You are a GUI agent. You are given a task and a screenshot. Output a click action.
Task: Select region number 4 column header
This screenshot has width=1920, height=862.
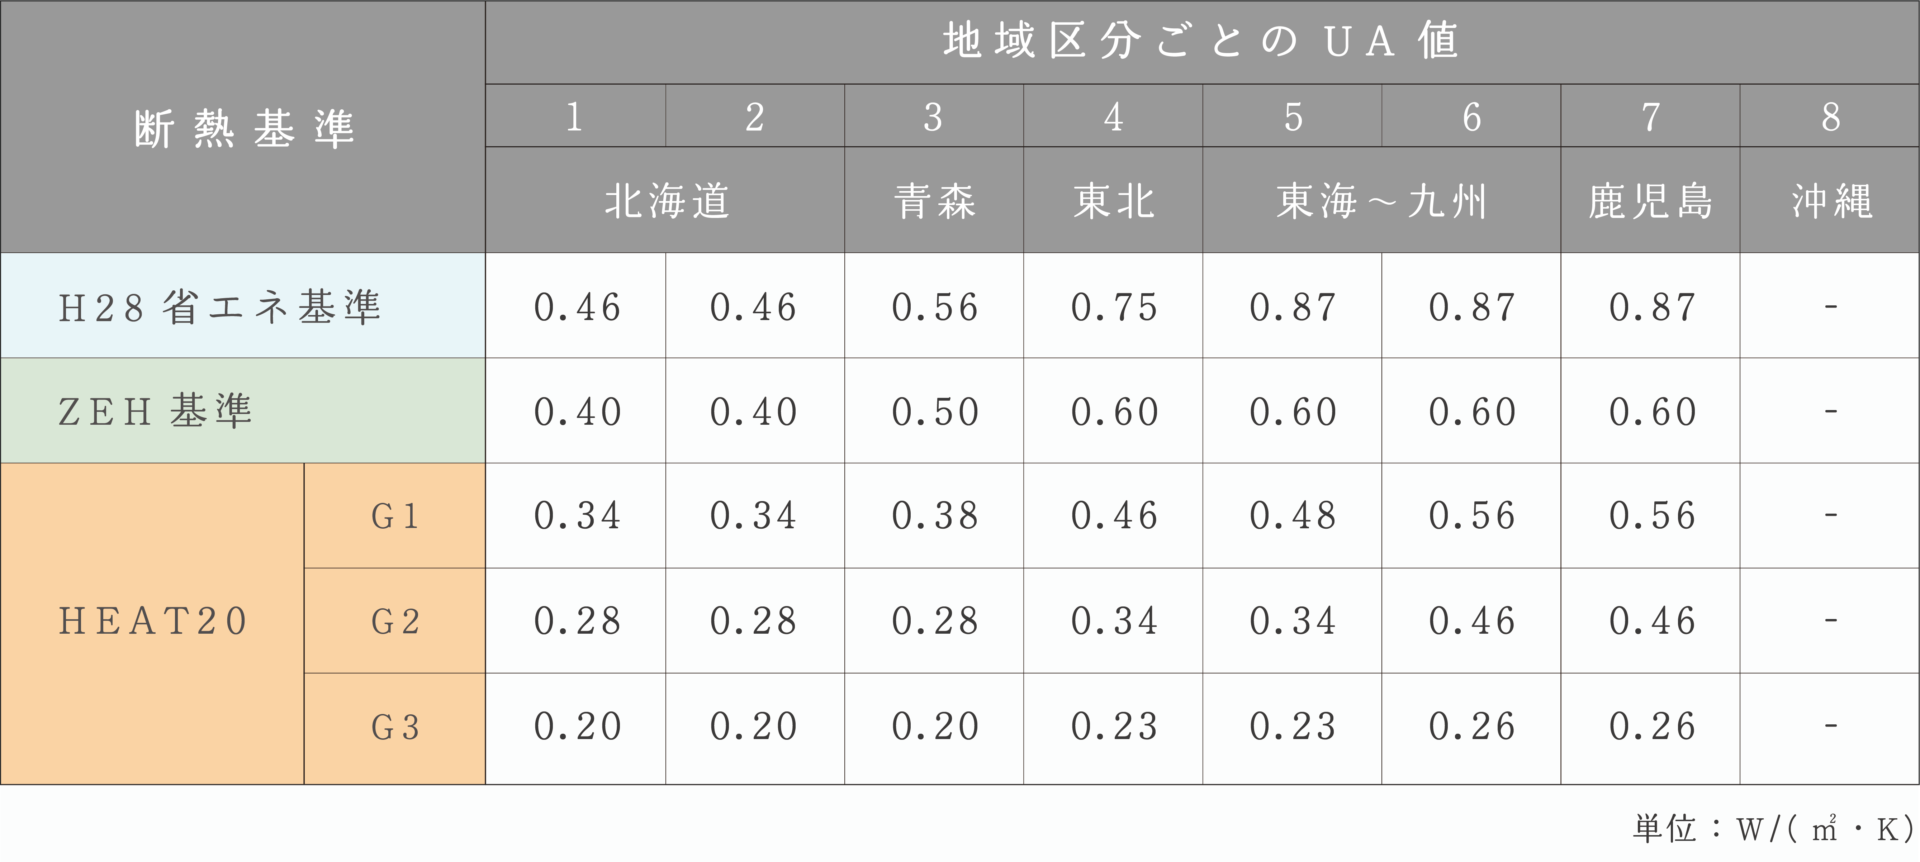click(1113, 117)
